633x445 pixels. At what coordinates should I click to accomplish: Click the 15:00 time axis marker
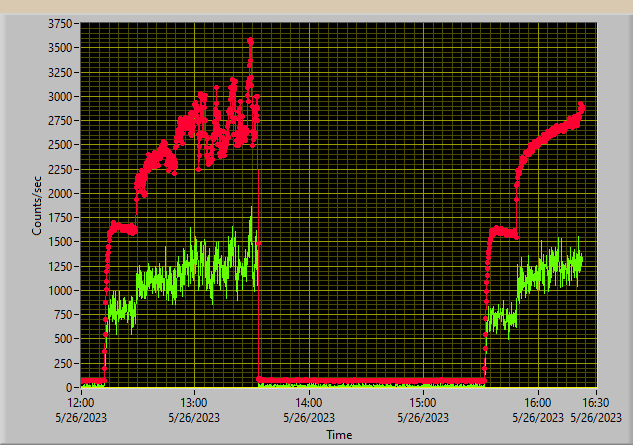[423, 403]
